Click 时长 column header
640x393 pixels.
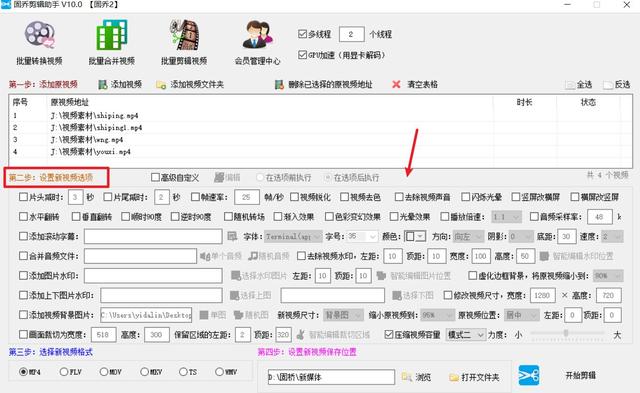pos(524,102)
